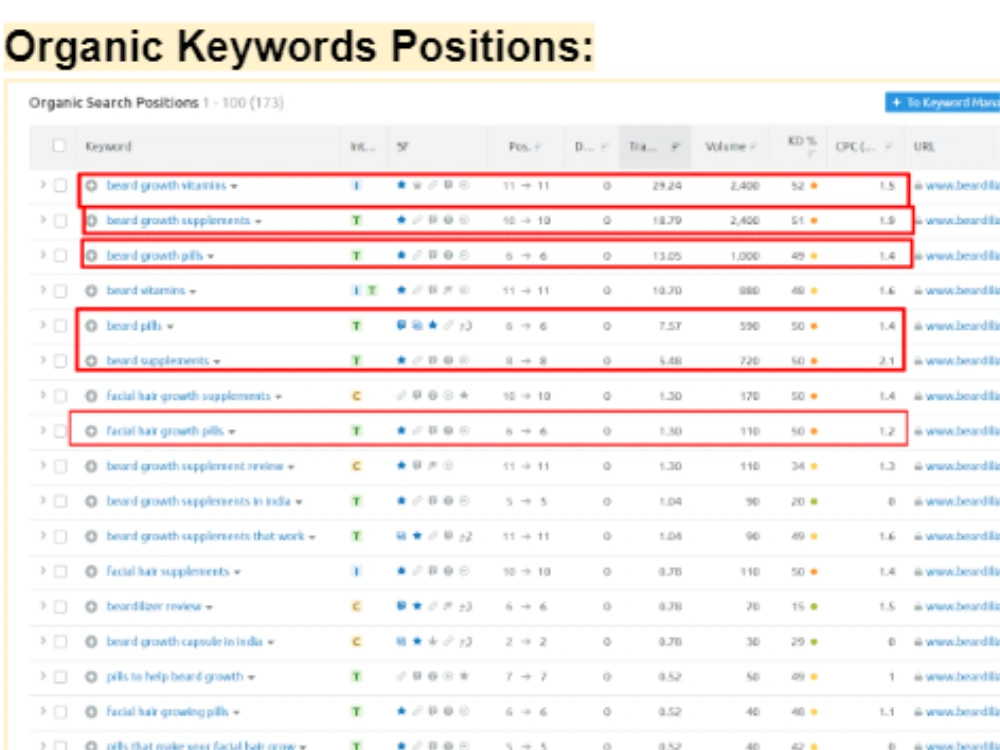The width and height of the screenshot is (1000, 750).
Task: Open the beard supplements keyword link
Action: (x=158, y=361)
